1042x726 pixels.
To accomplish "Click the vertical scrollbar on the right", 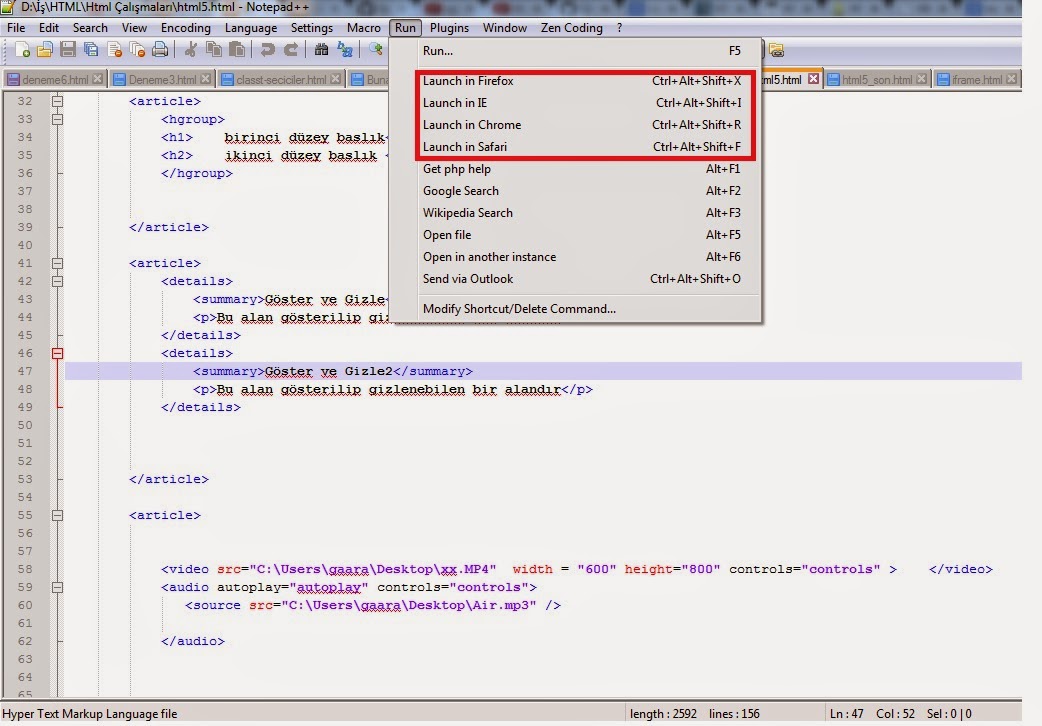I will pos(1034,350).
